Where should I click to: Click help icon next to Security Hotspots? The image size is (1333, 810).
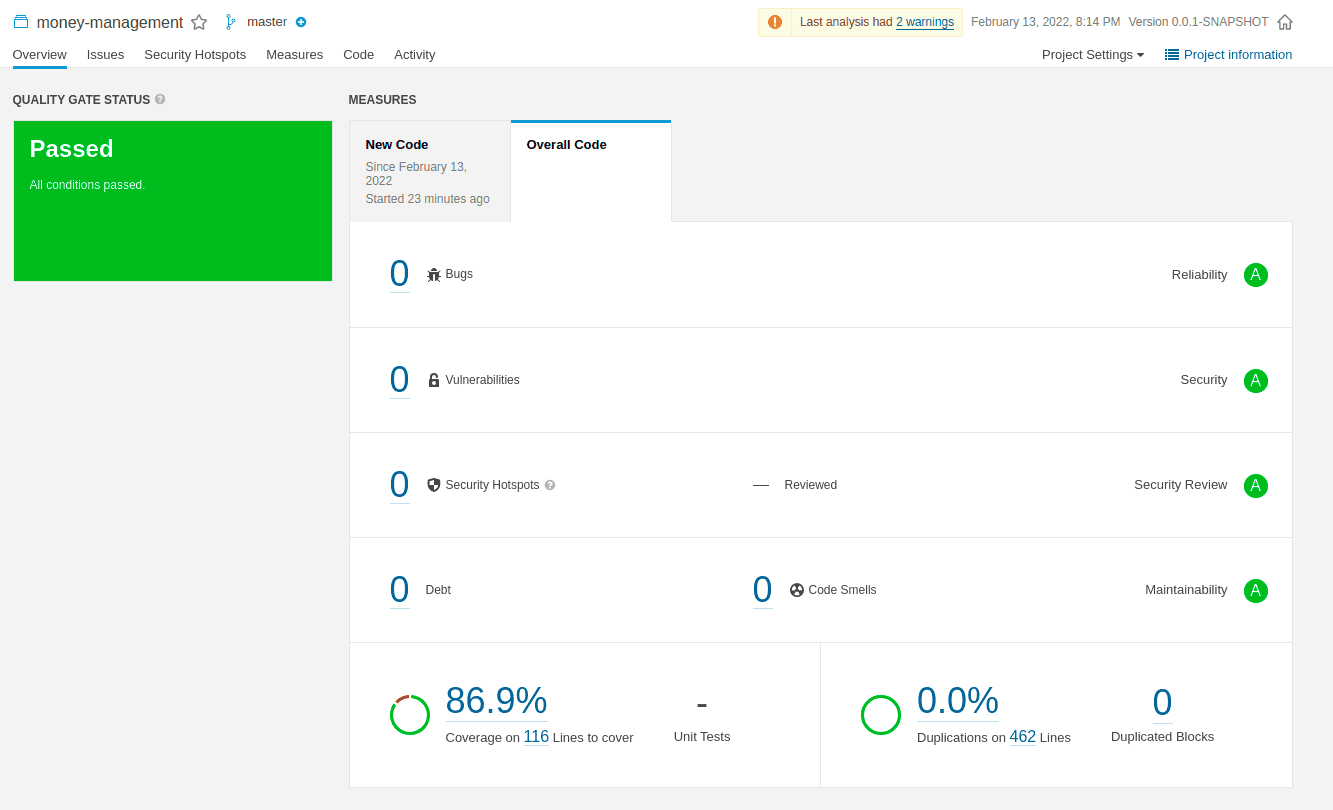pyautogui.click(x=550, y=485)
